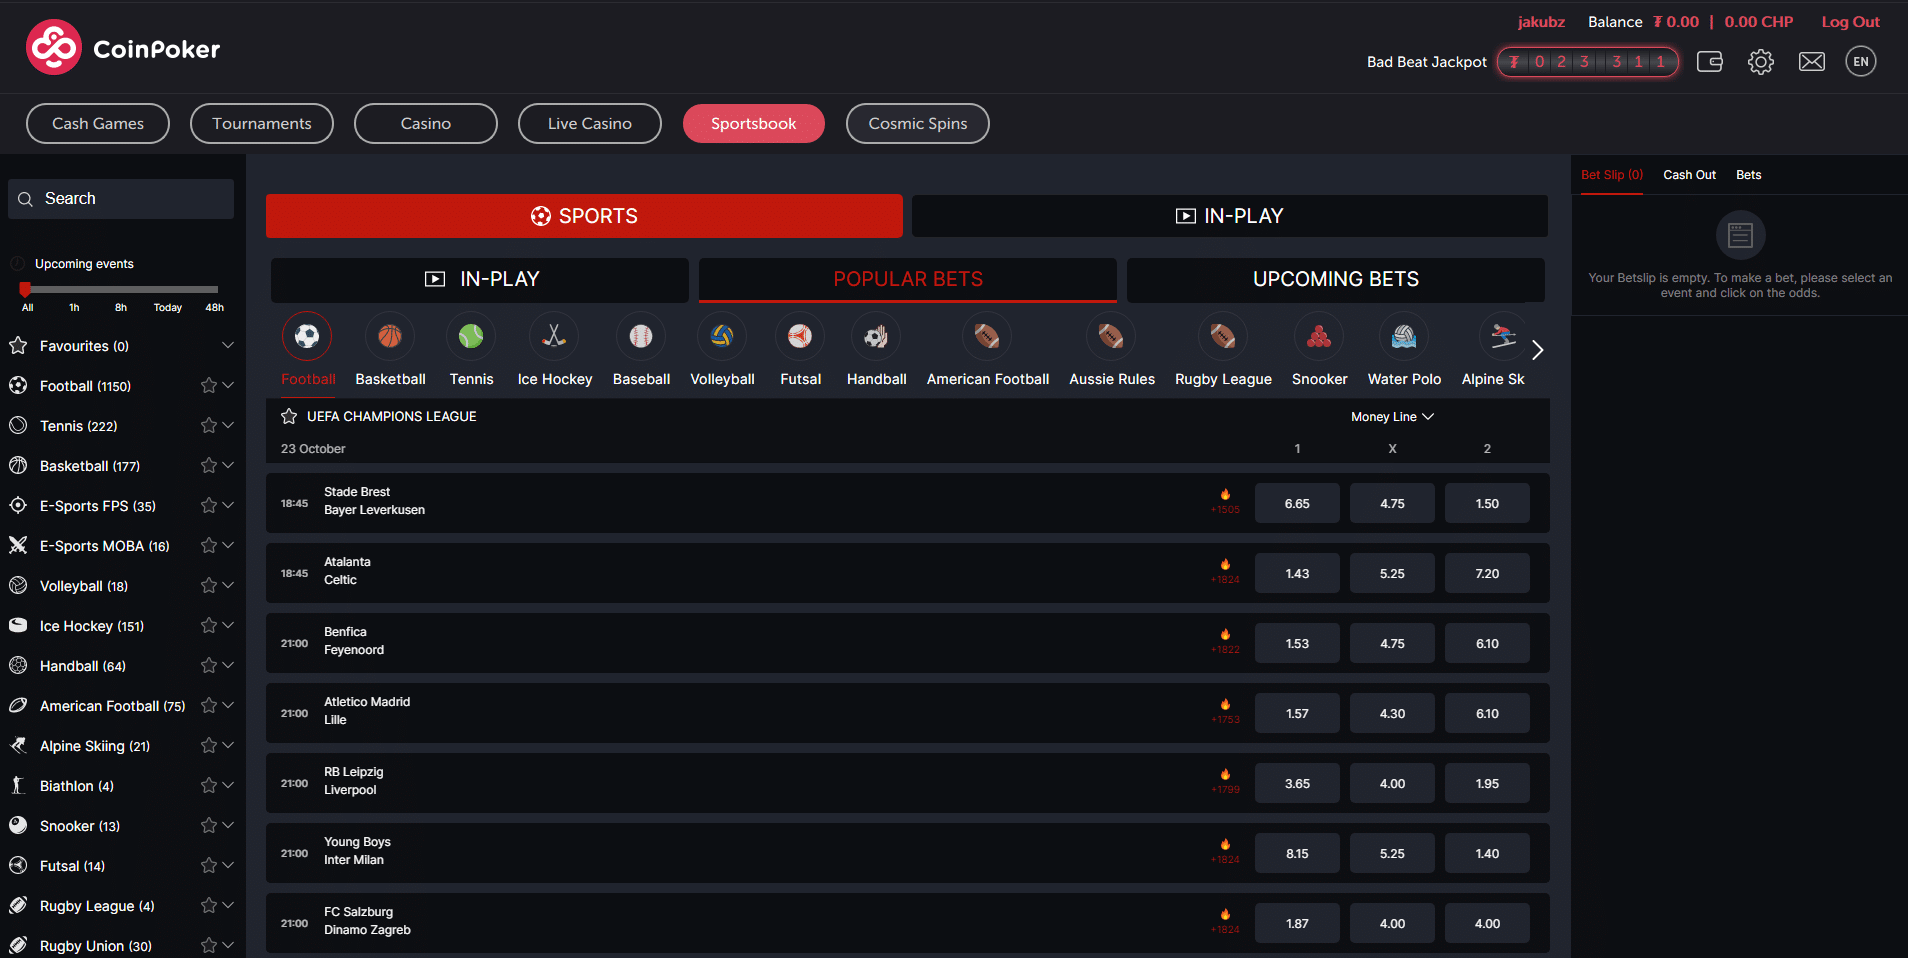Expand Favourites section chevron
Image resolution: width=1908 pixels, height=958 pixels.
[228, 345]
